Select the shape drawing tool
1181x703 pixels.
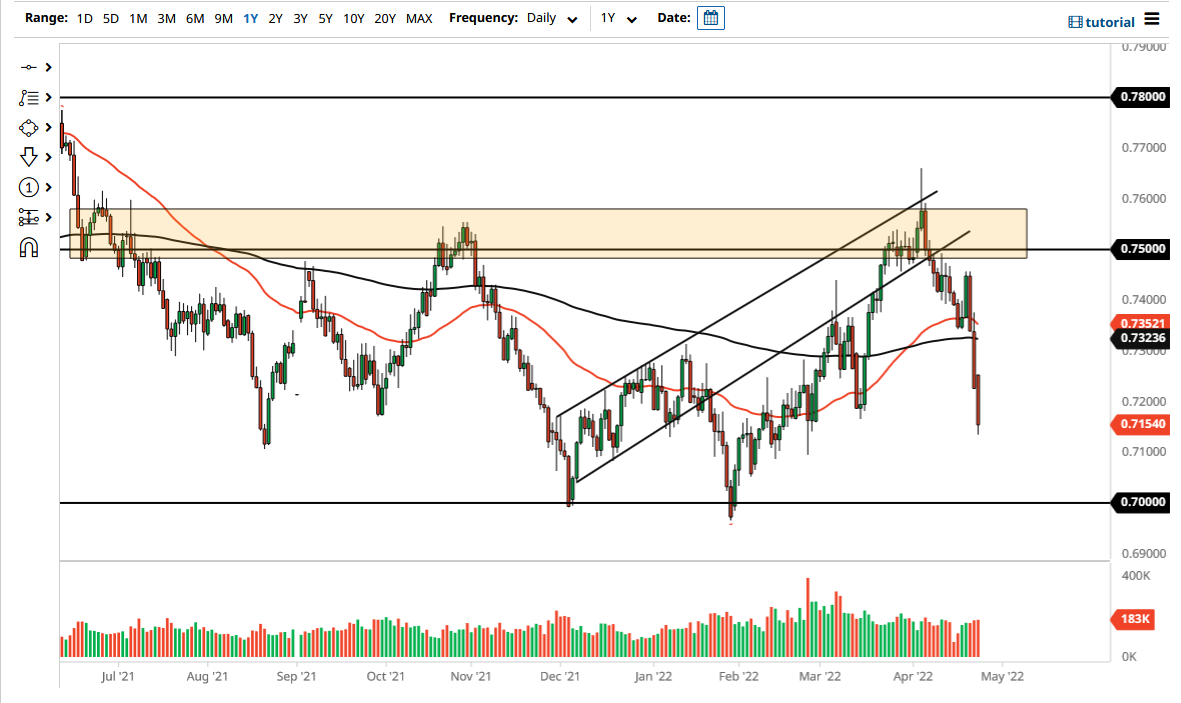(x=28, y=127)
